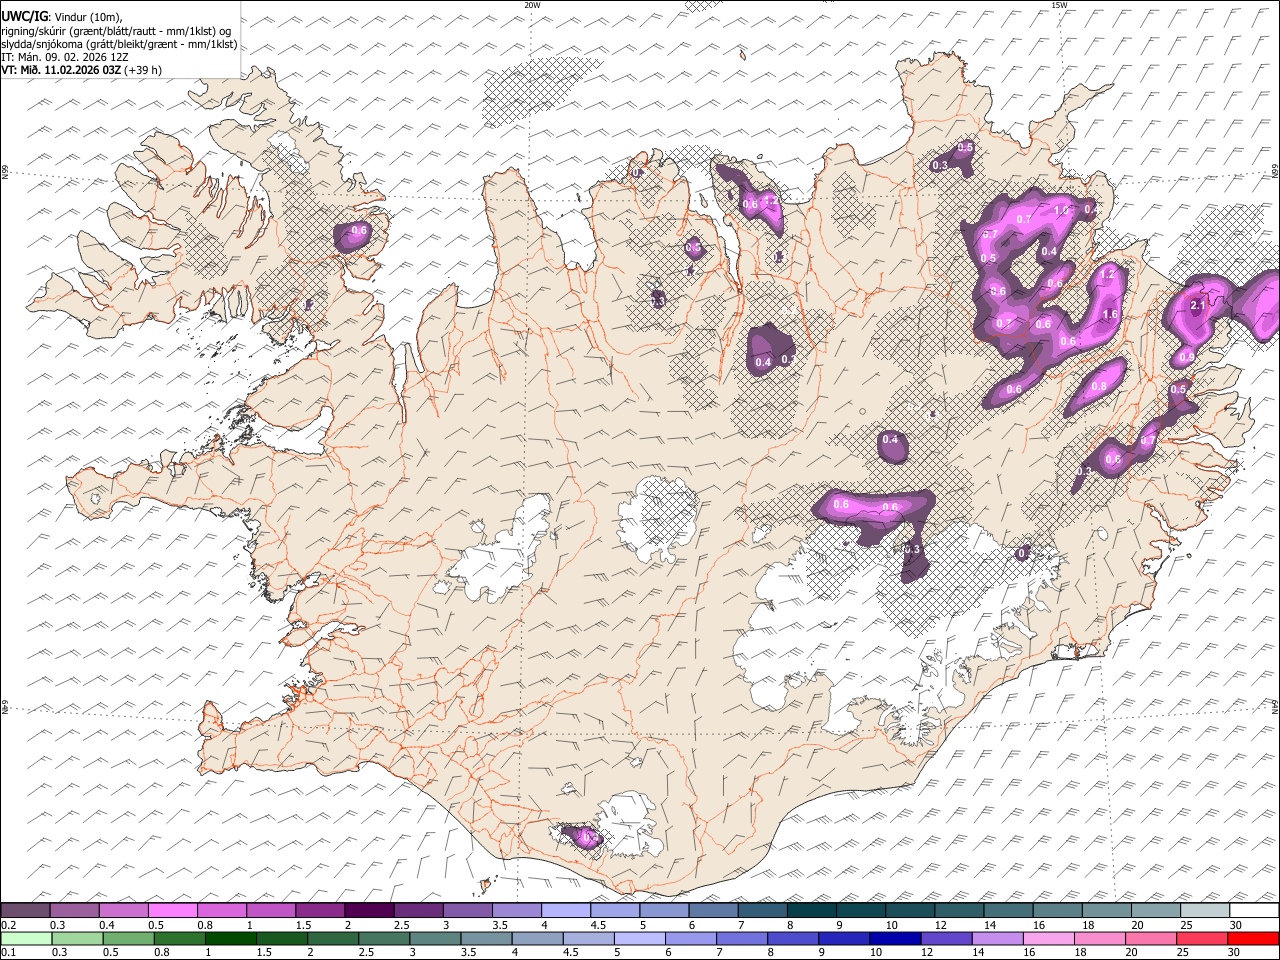The height and width of the screenshot is (960, 1280).
Task: Click the upper-scale swatch labeled 4.5
Action: [615, 911]
